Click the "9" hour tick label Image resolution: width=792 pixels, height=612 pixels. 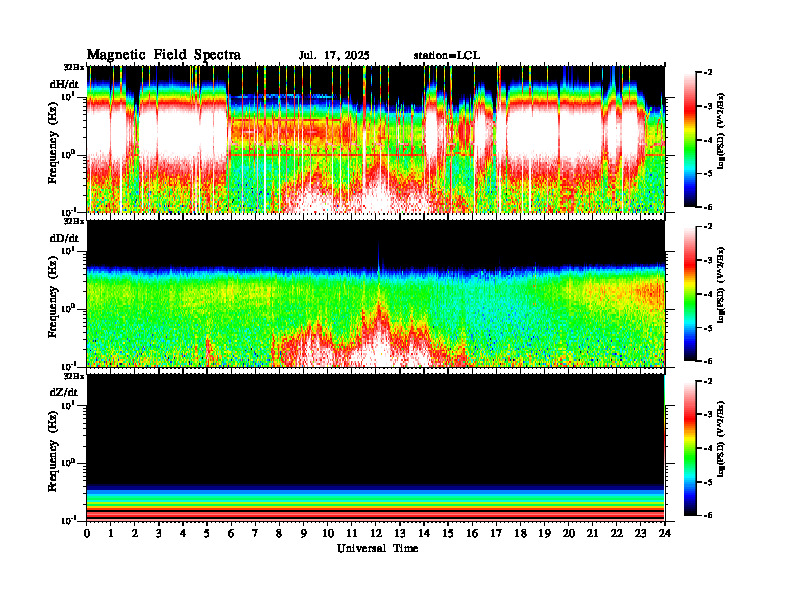coord(304,533)
